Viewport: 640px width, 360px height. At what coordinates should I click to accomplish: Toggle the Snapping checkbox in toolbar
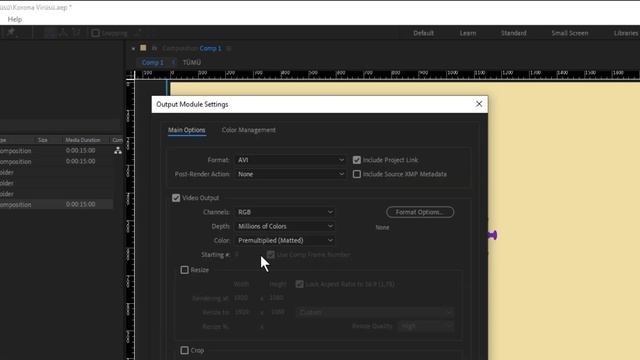[96, 33]
